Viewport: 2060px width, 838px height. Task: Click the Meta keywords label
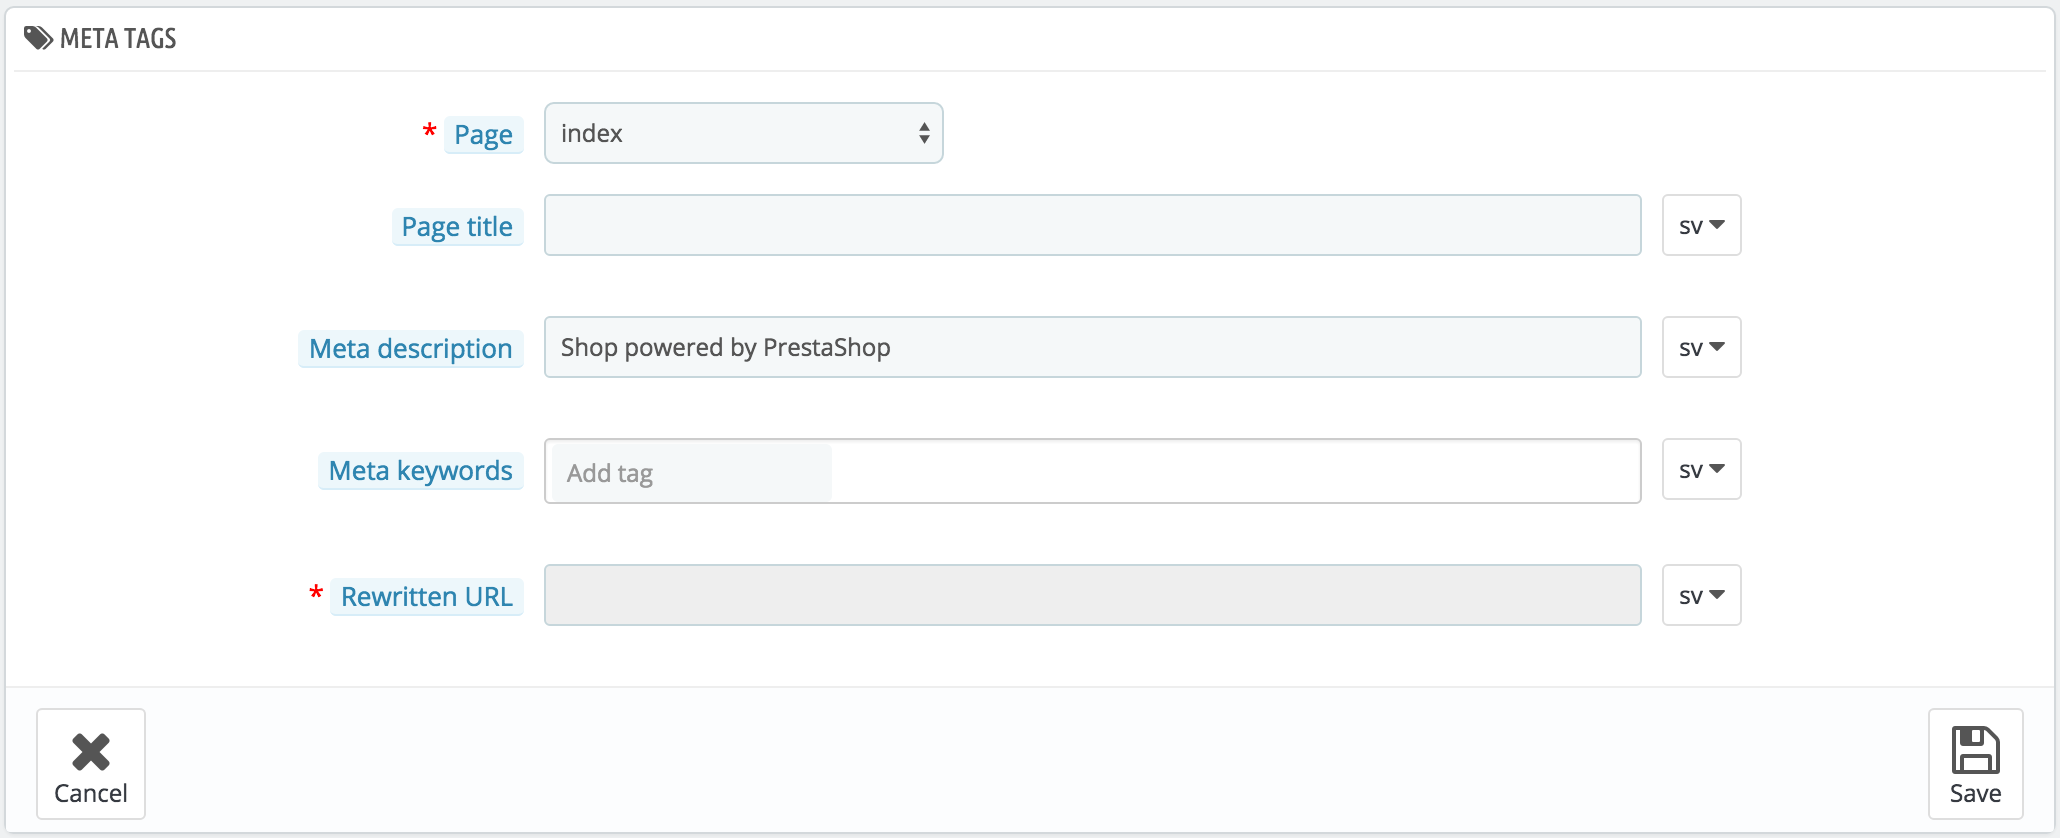(421, 471)
